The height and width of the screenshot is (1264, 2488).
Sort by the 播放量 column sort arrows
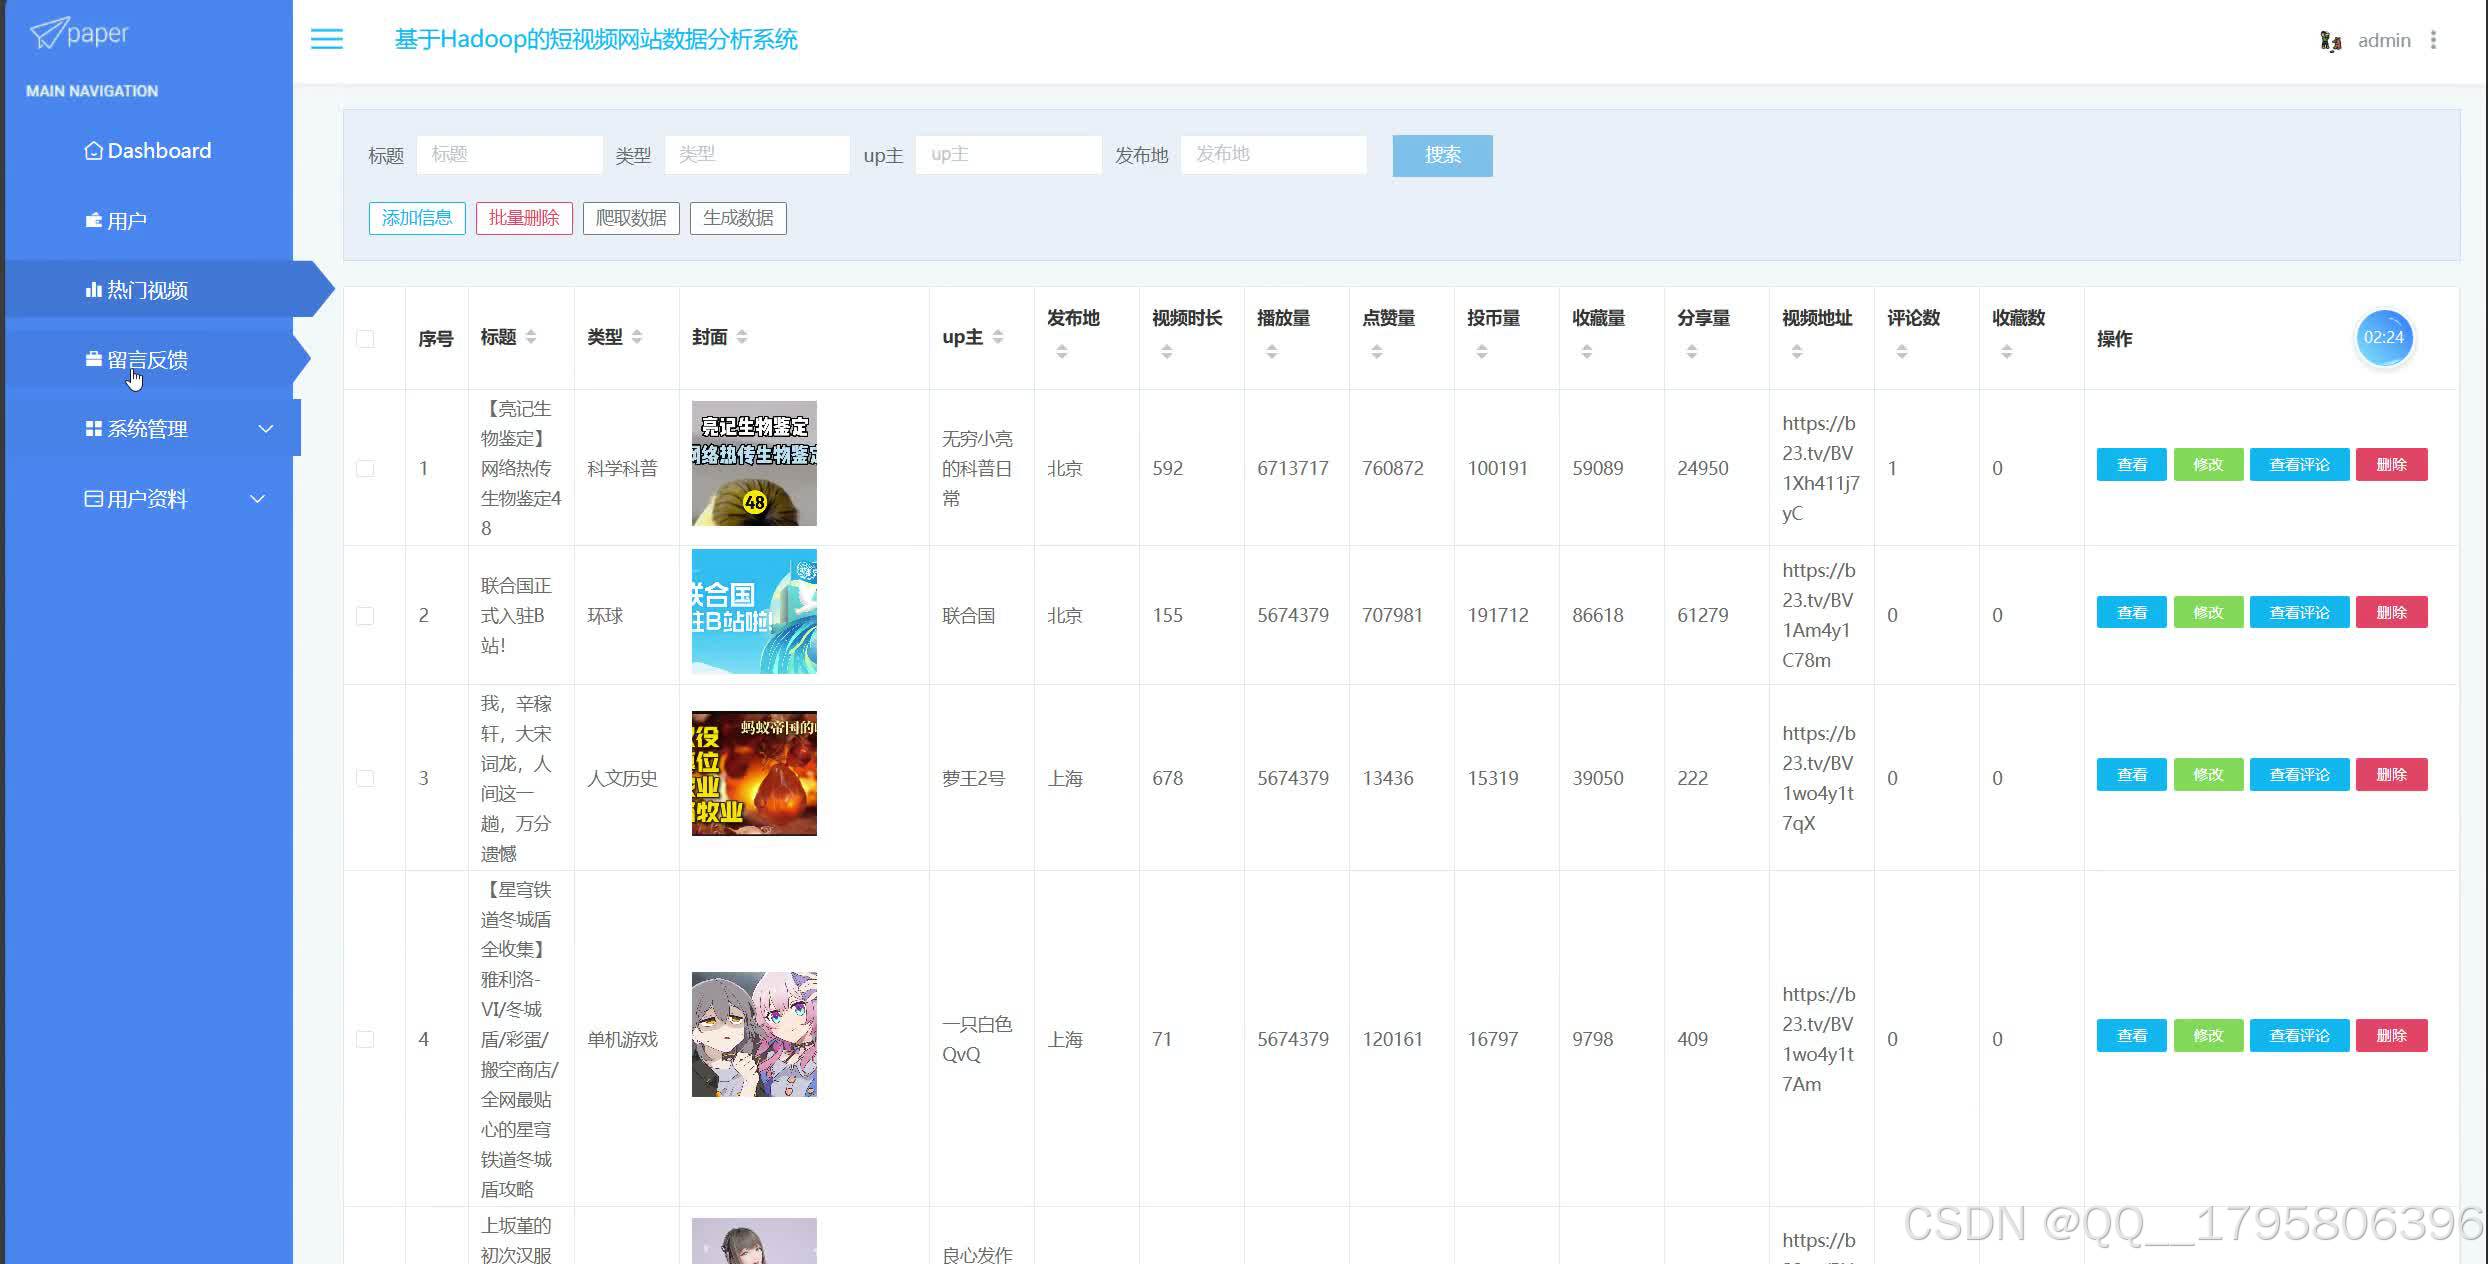pos(1271,352)
